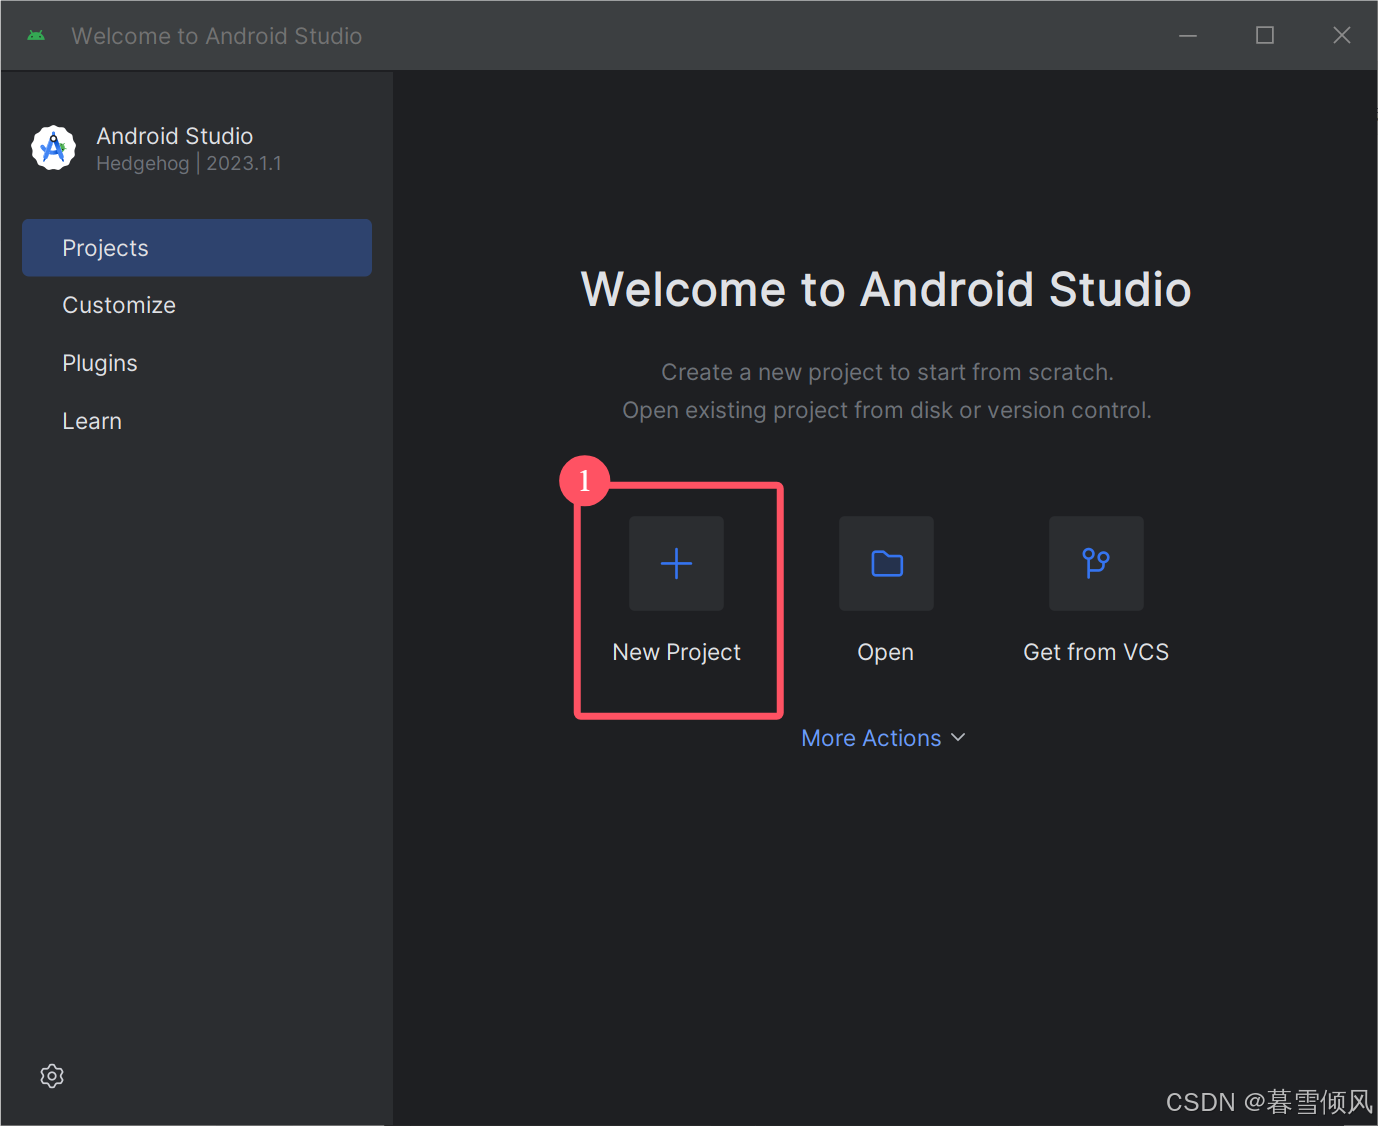Click 'Create a new project to start' text
This screenshot has width=1378, height=1126.
887,372
